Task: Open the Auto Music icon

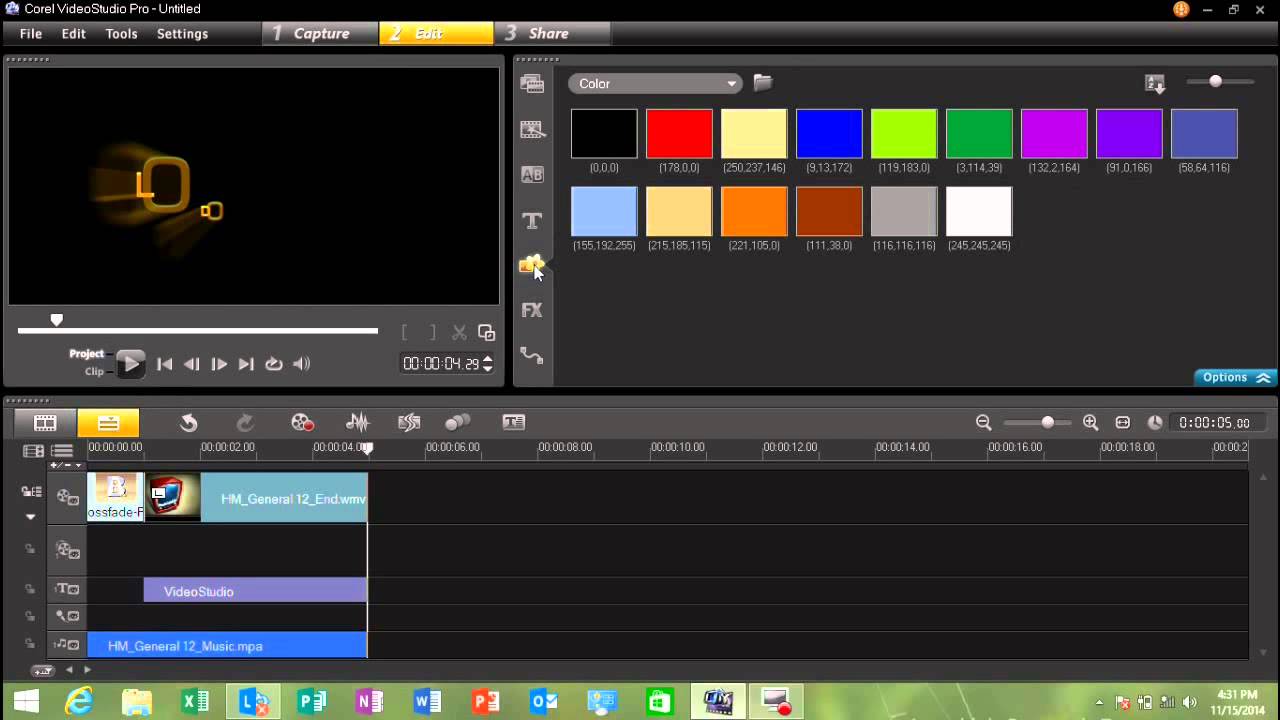Action: (409, 423)
